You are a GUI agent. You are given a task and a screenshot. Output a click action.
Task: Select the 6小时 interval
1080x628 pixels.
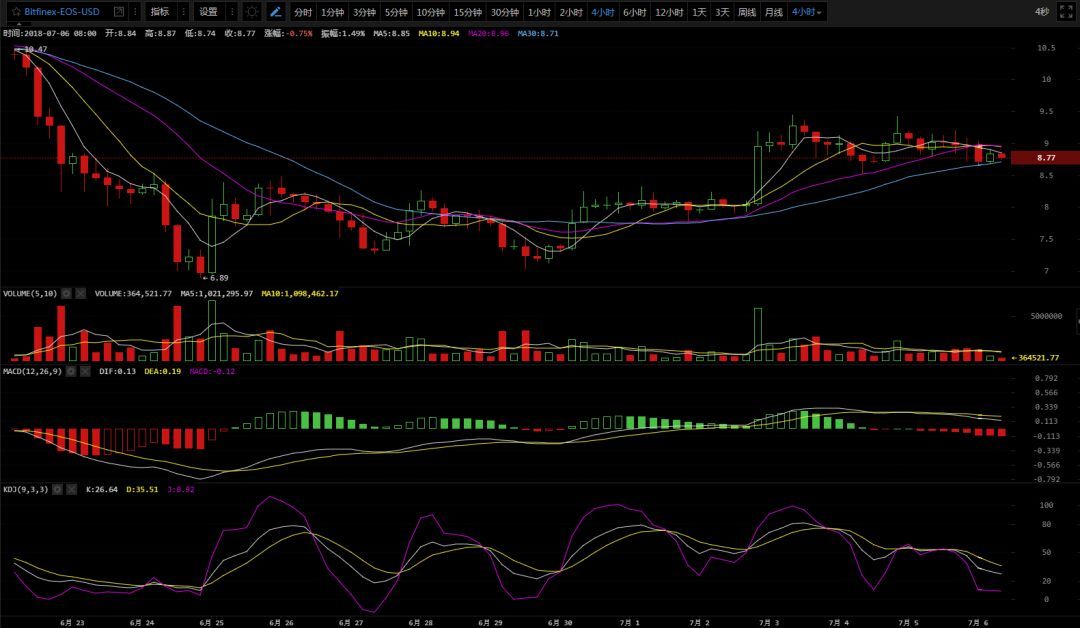click(x=634, y=12)
